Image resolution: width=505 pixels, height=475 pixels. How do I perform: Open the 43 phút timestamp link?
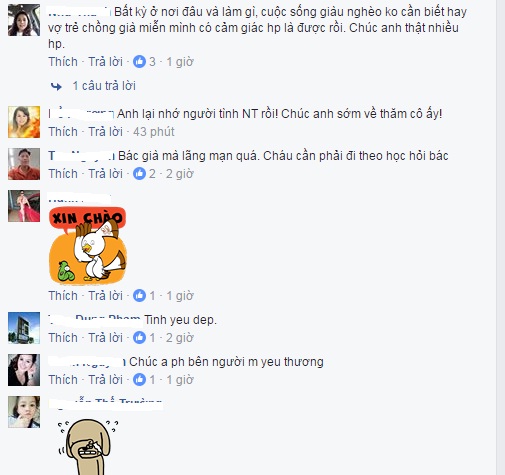click(154, 132)
